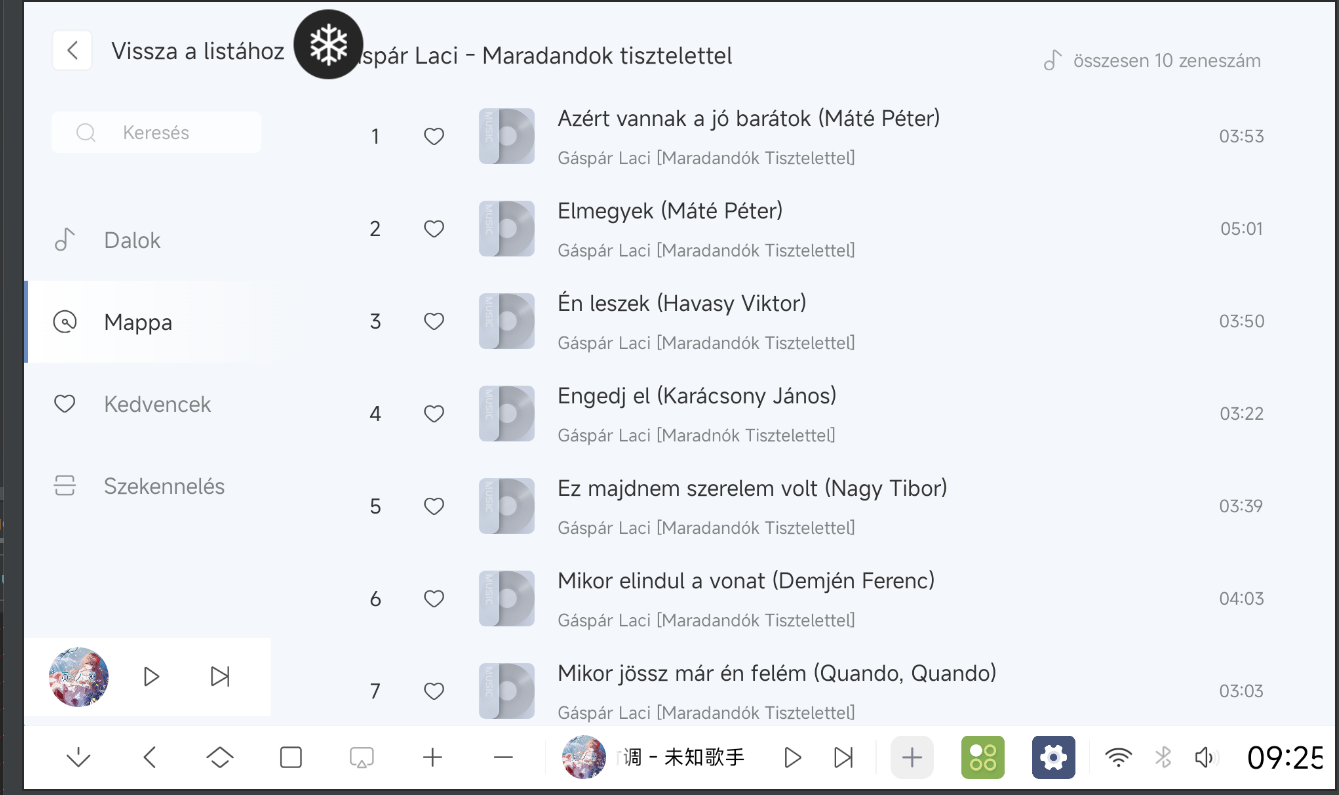
Task: Toggle heart for Elmegyek (Máté Péter)
Action: click(434, 229)
